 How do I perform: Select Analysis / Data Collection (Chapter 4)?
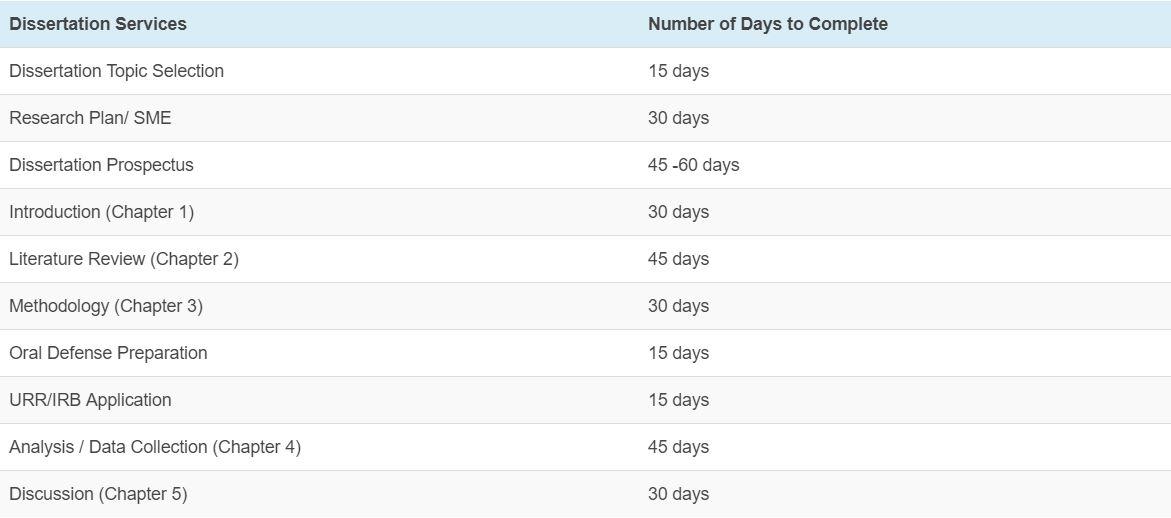click(x=155, y=447)
